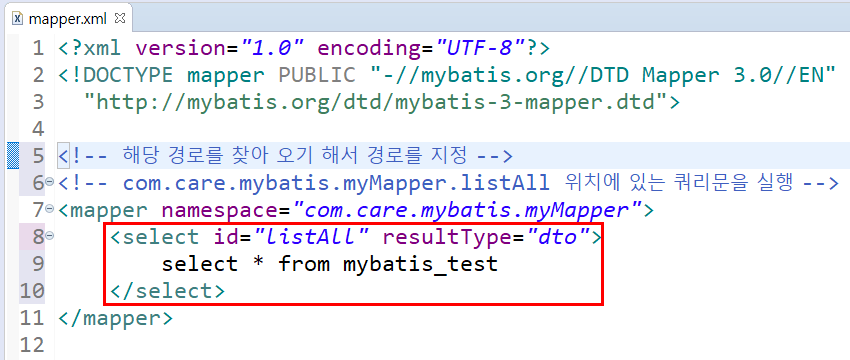Click the XML file icon on mapper.xml tab
This screenshot has height=360, width=850.
[x=18, y=19]
